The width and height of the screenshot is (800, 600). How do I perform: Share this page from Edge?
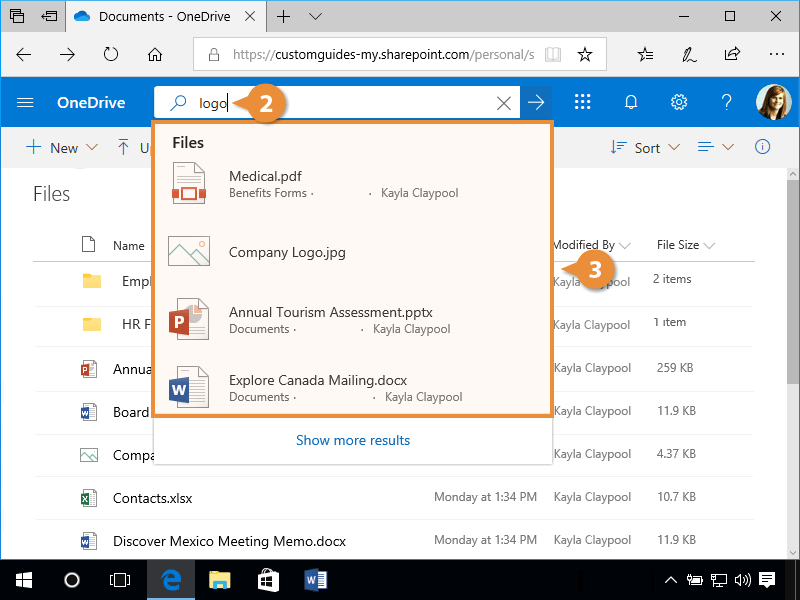click(x=732, y=54)
